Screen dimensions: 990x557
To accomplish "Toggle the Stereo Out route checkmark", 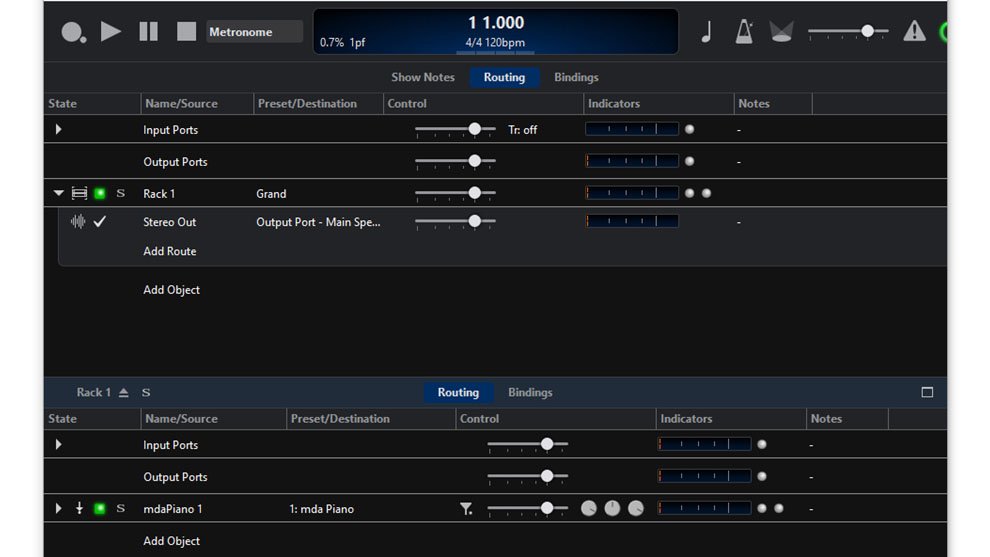I will tap(100, 222).
